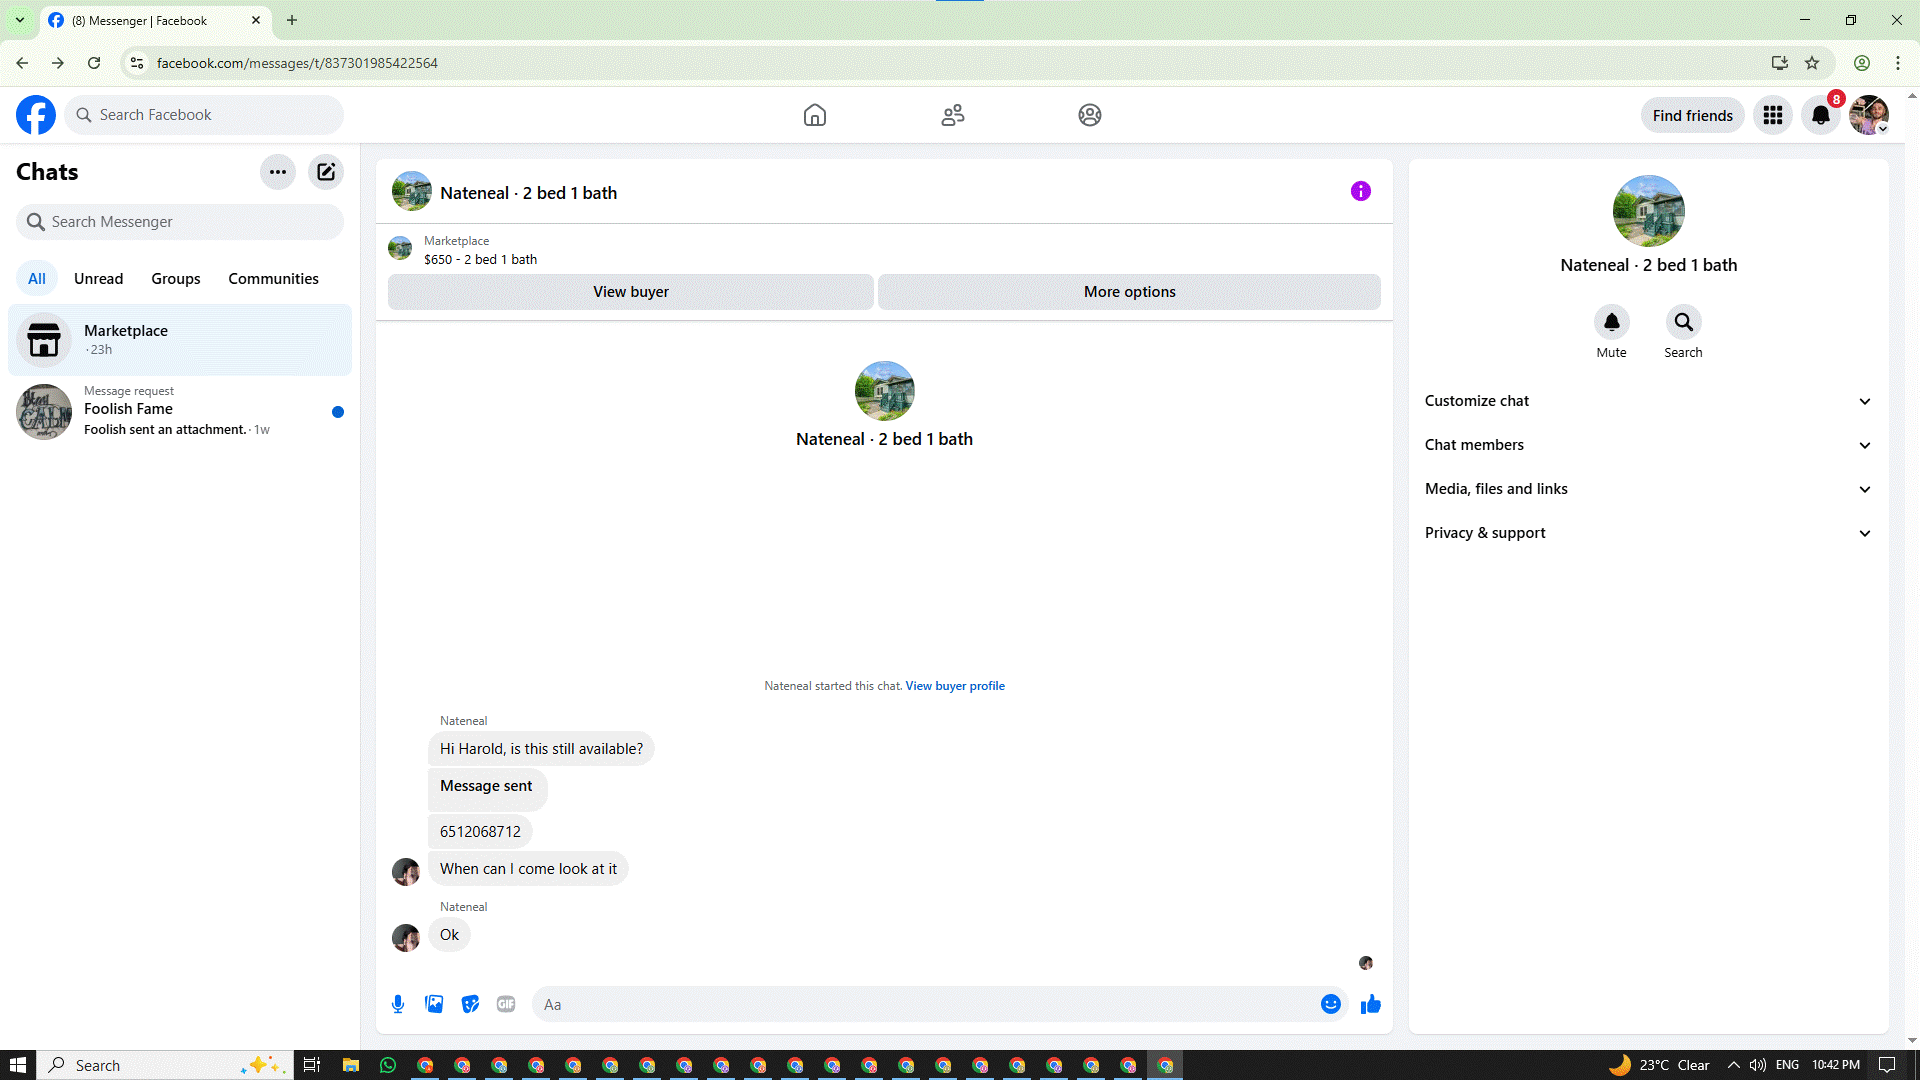
Task: Expand Media, files and links section
Action: [1648, 489]
